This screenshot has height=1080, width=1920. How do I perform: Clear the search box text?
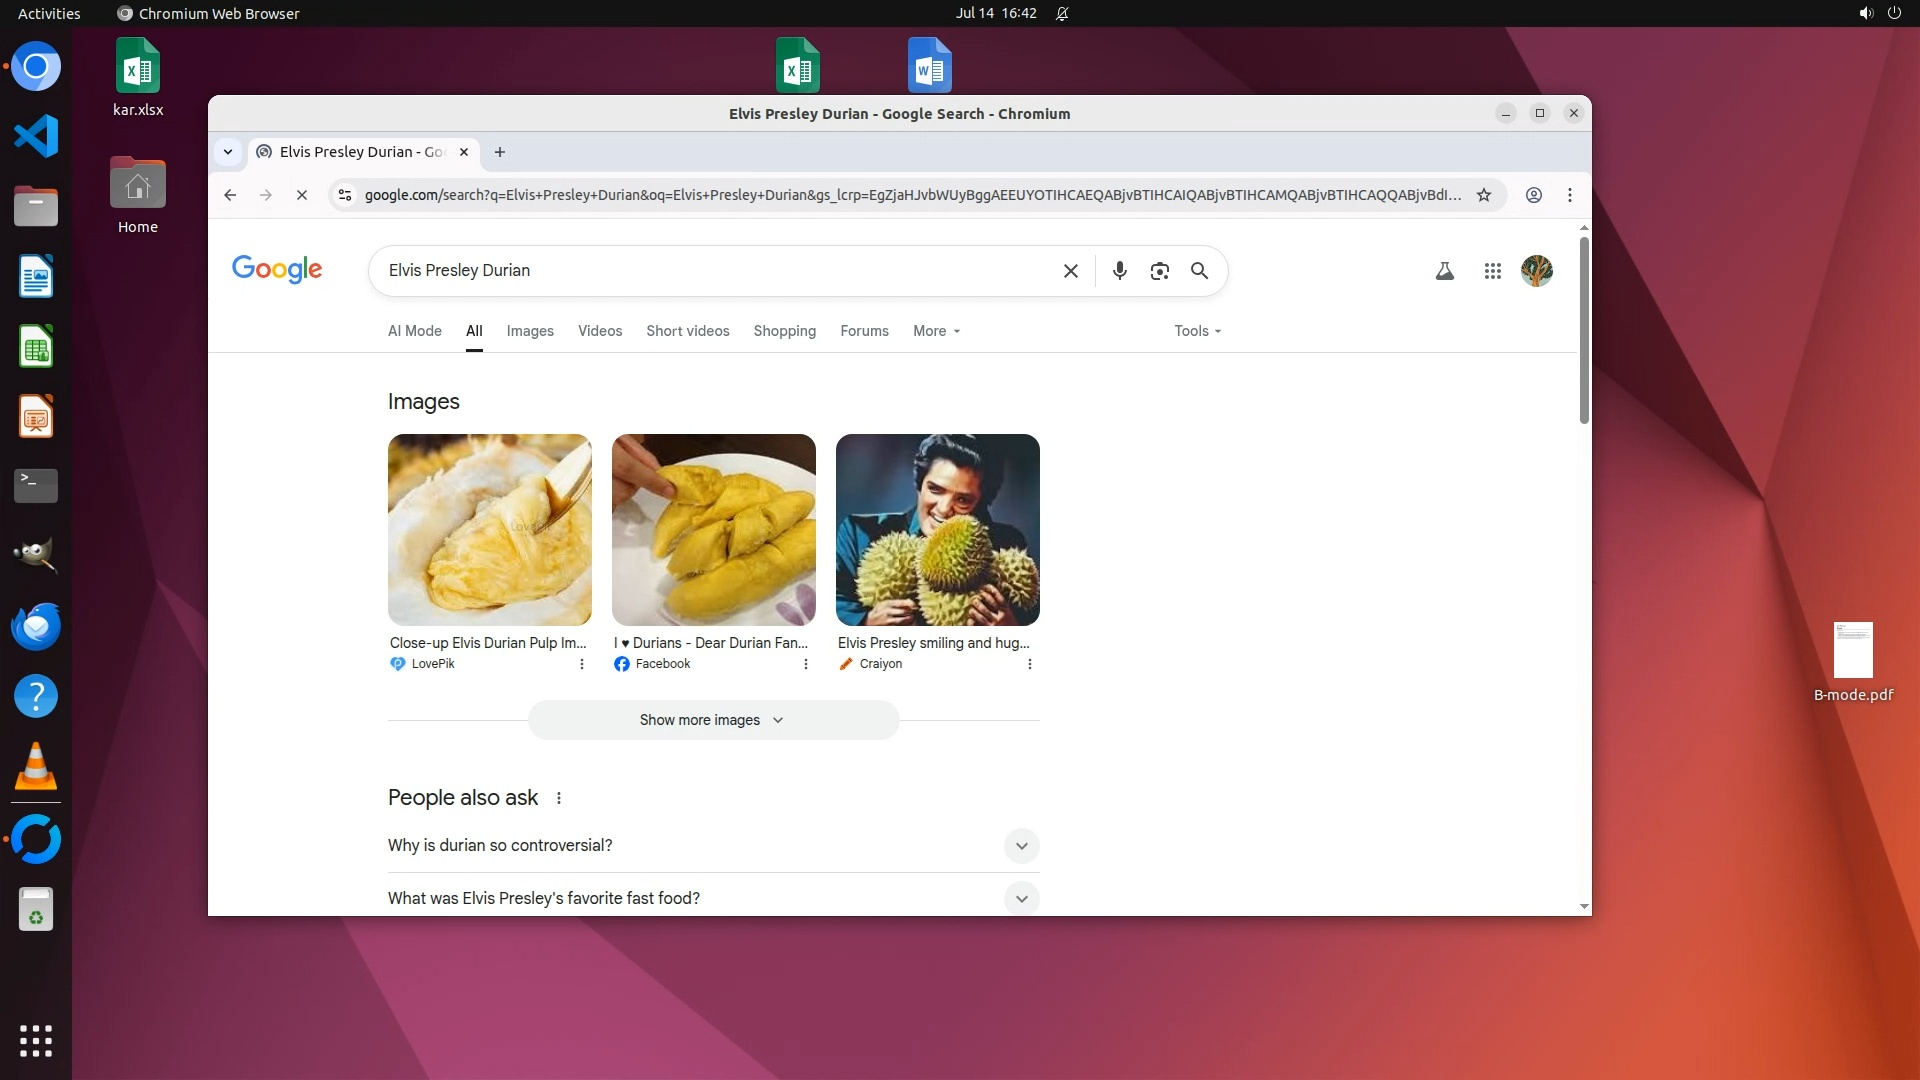pos(1070,271)
